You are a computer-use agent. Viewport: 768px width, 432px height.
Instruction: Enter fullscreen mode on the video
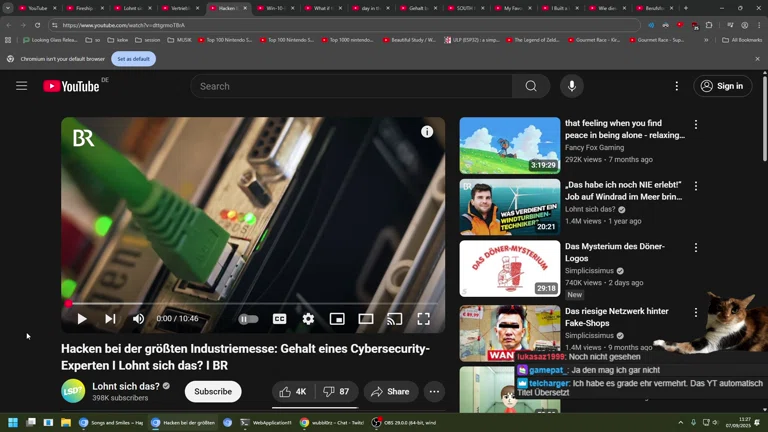pyautogui.click(x=424, y=319)
